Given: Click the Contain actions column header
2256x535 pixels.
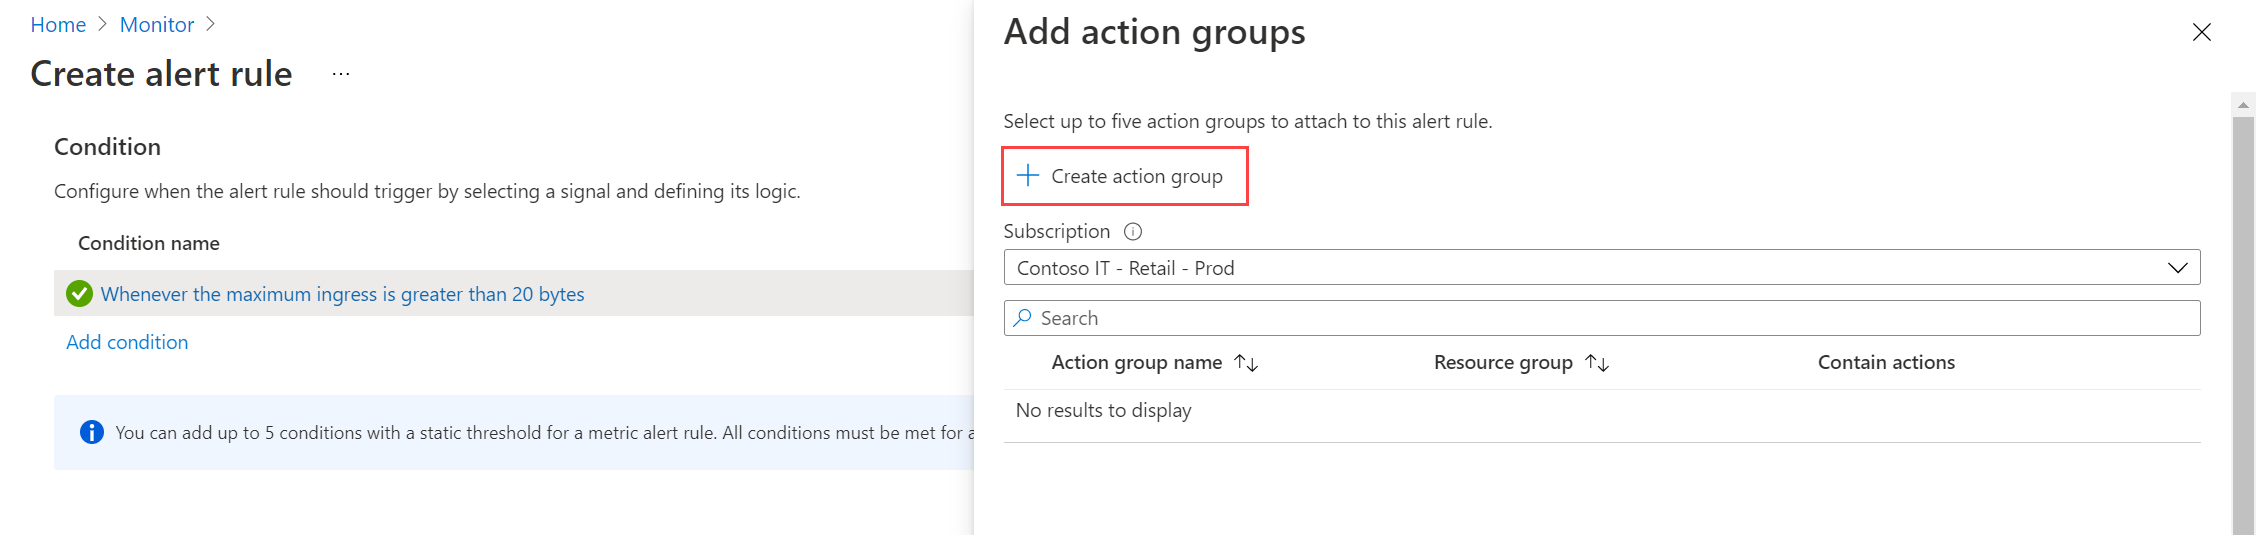Looking at the screenshot, I should click(x=1886, y=363).
